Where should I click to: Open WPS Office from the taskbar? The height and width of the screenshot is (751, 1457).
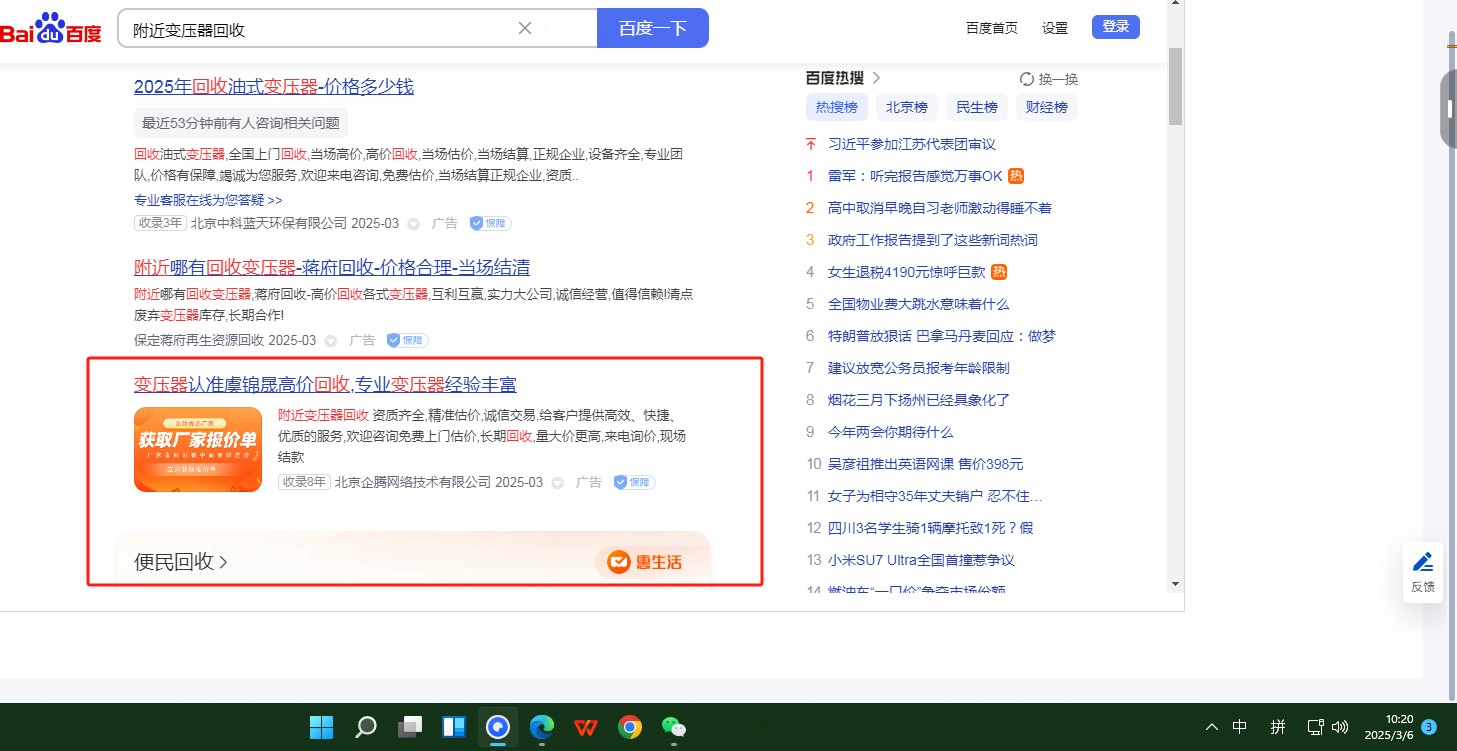click(x=585, y=727)
